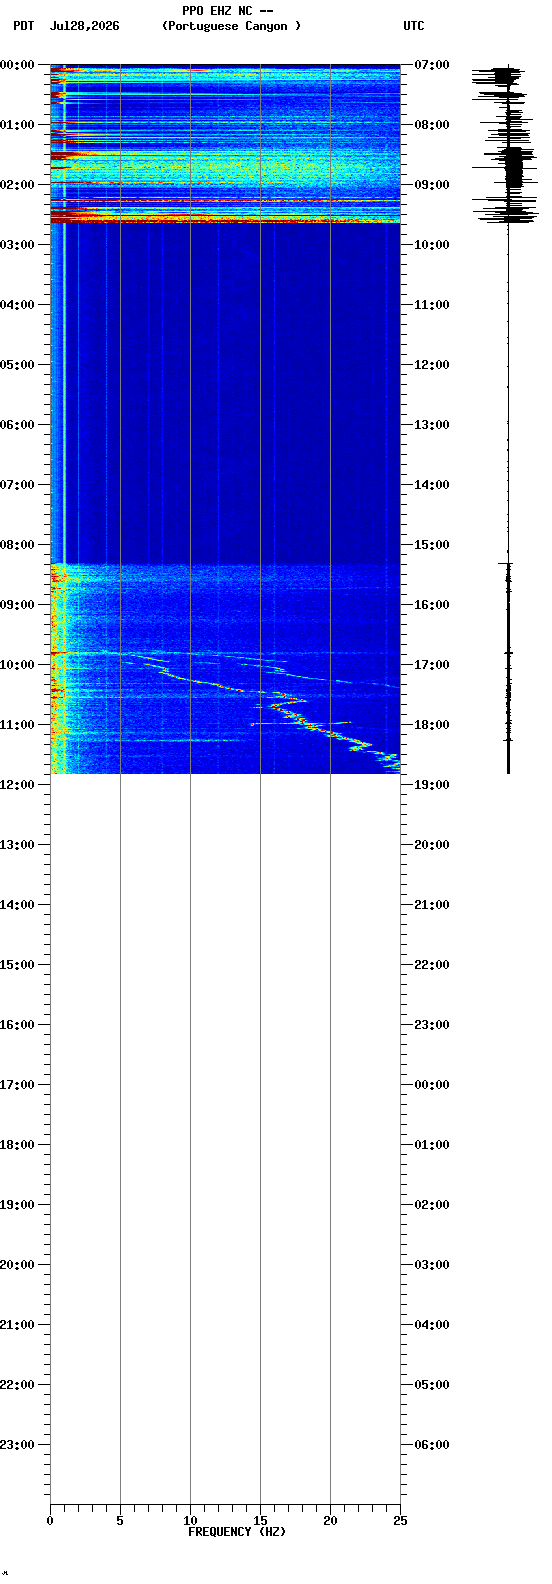Viewport: 552px width, 1584px height.
Task: Click the UTC axis label "17:00"
Action: point(431,665)
